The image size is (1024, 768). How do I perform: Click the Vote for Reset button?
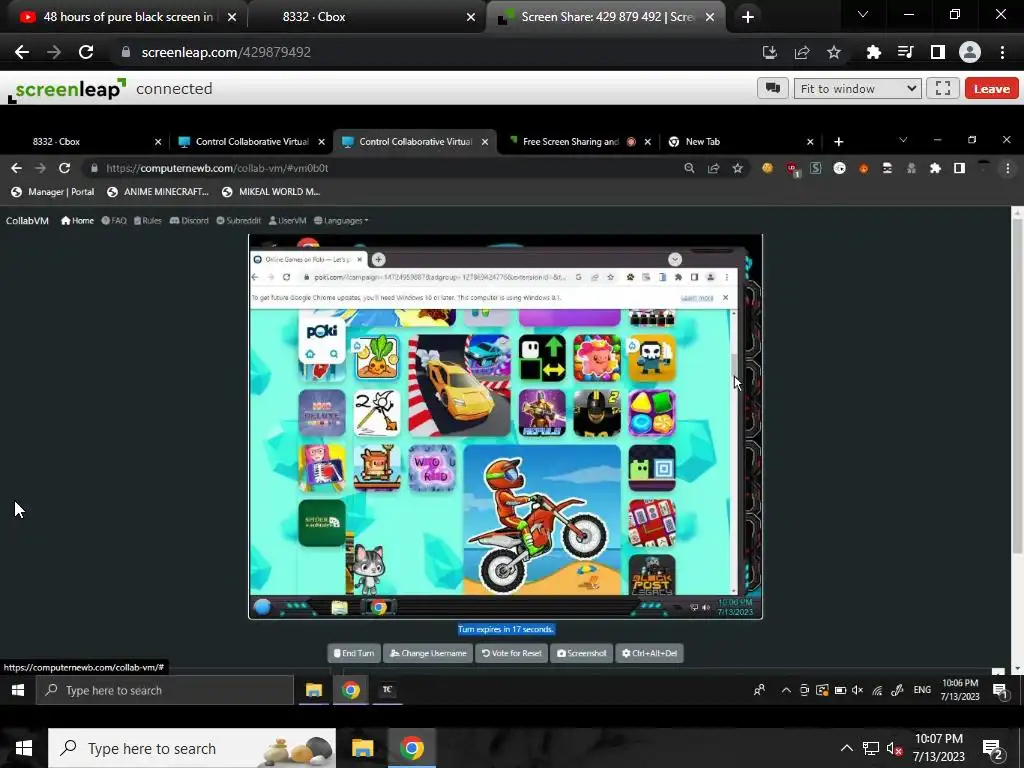(511, 653)
